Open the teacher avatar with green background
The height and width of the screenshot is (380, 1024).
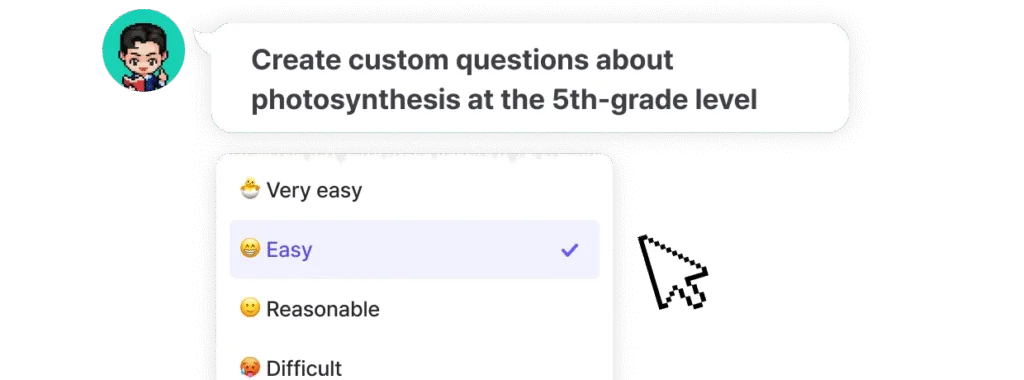pyautogui.click(x=144, y=51)
